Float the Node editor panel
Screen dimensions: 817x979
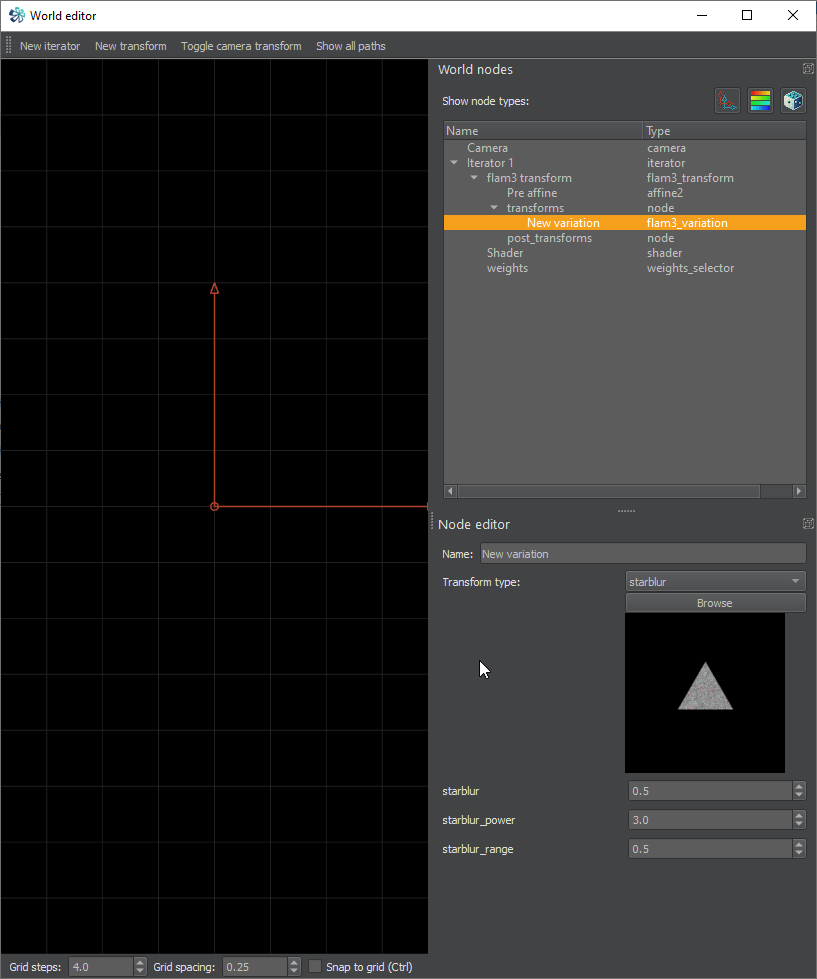tap(808, 524)
